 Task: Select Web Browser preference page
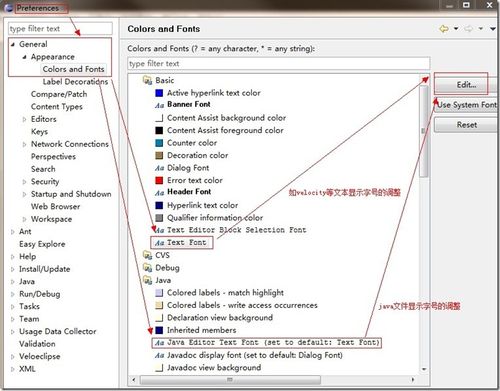point(55,207)
